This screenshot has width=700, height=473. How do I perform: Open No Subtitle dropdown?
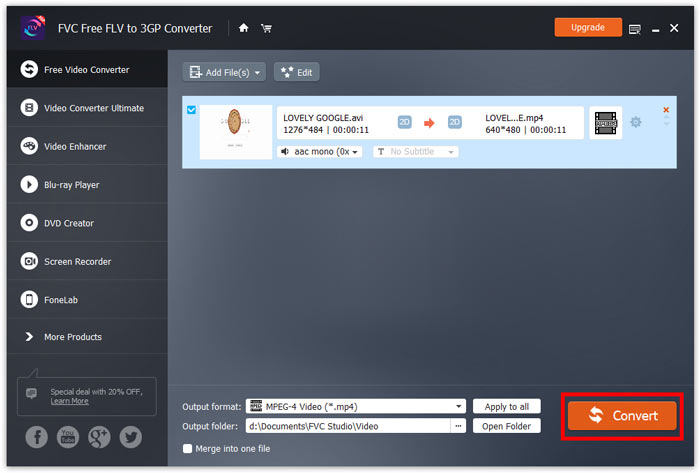(x=416, y=152)
